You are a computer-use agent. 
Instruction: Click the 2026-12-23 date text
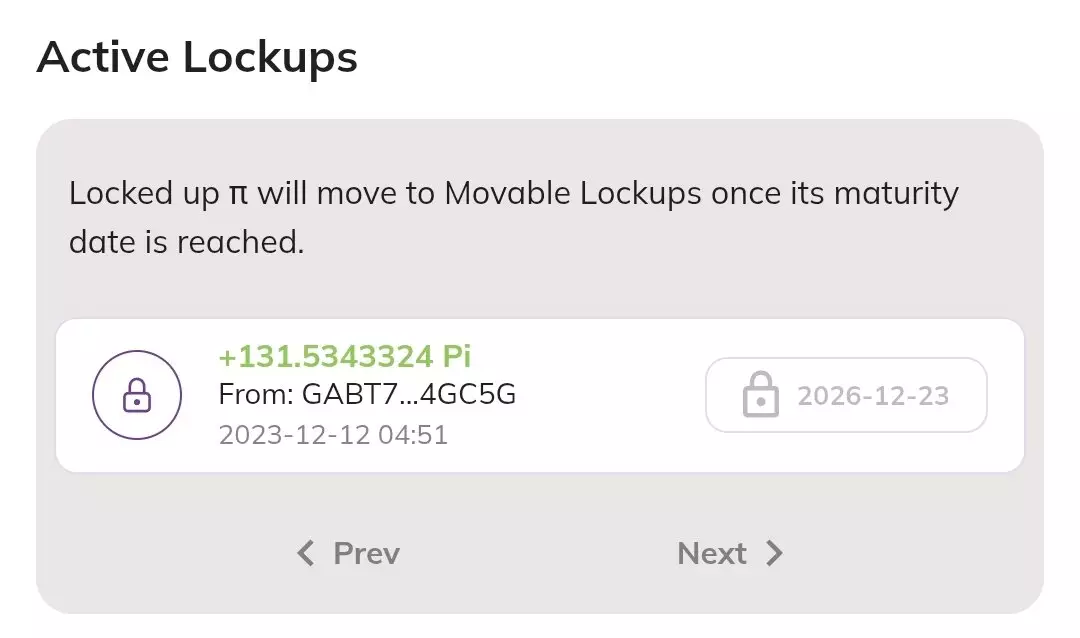(x=873, y=396)
